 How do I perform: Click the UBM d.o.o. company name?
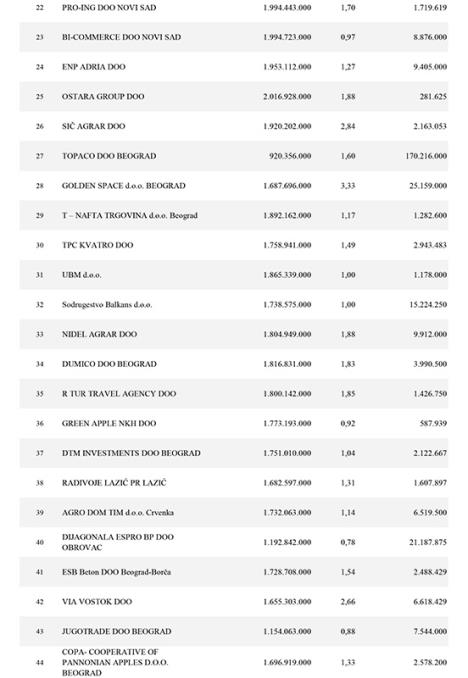(x=81, y=275)
